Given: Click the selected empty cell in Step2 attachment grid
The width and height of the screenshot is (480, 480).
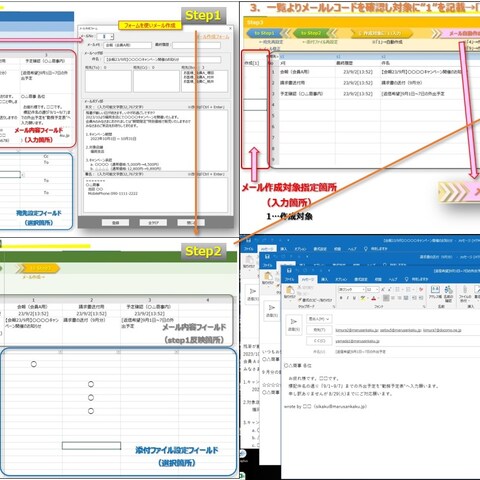Looking at the screenshot, I should tap(91, 446).
